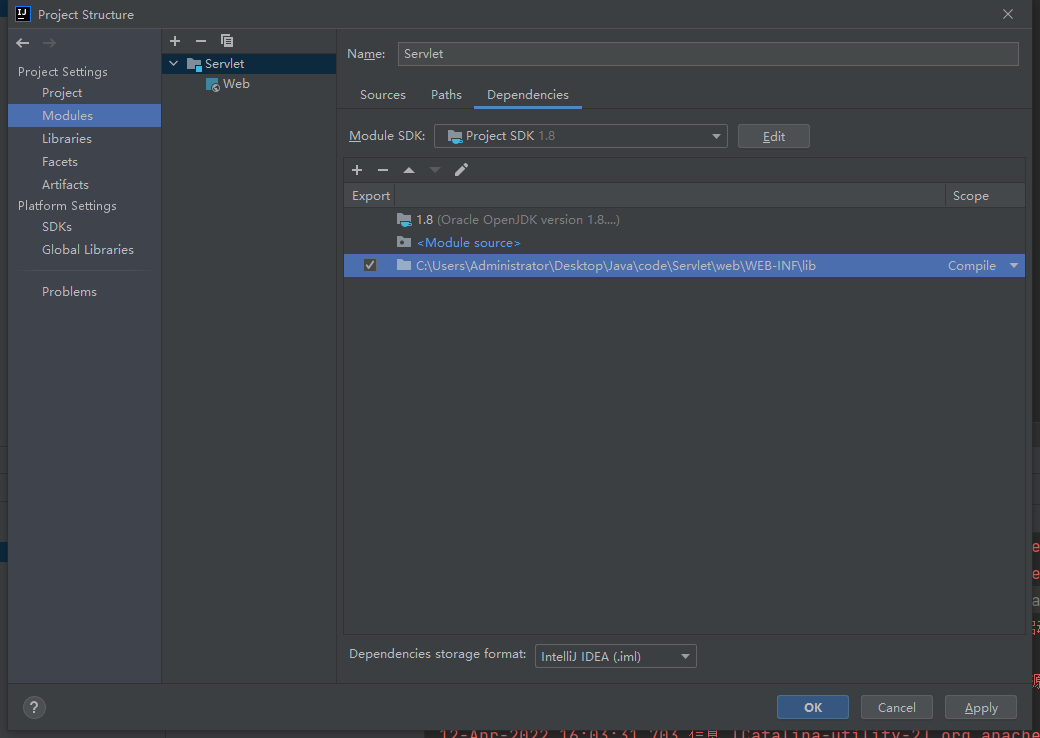This screenshot has height=738, width=1040.
Task: Click the Edit SDK button
Action: coord(773,136)
